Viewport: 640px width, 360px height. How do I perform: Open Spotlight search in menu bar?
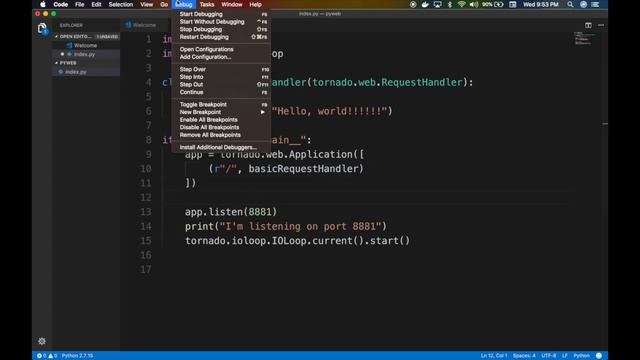click(x=570, y=4)
